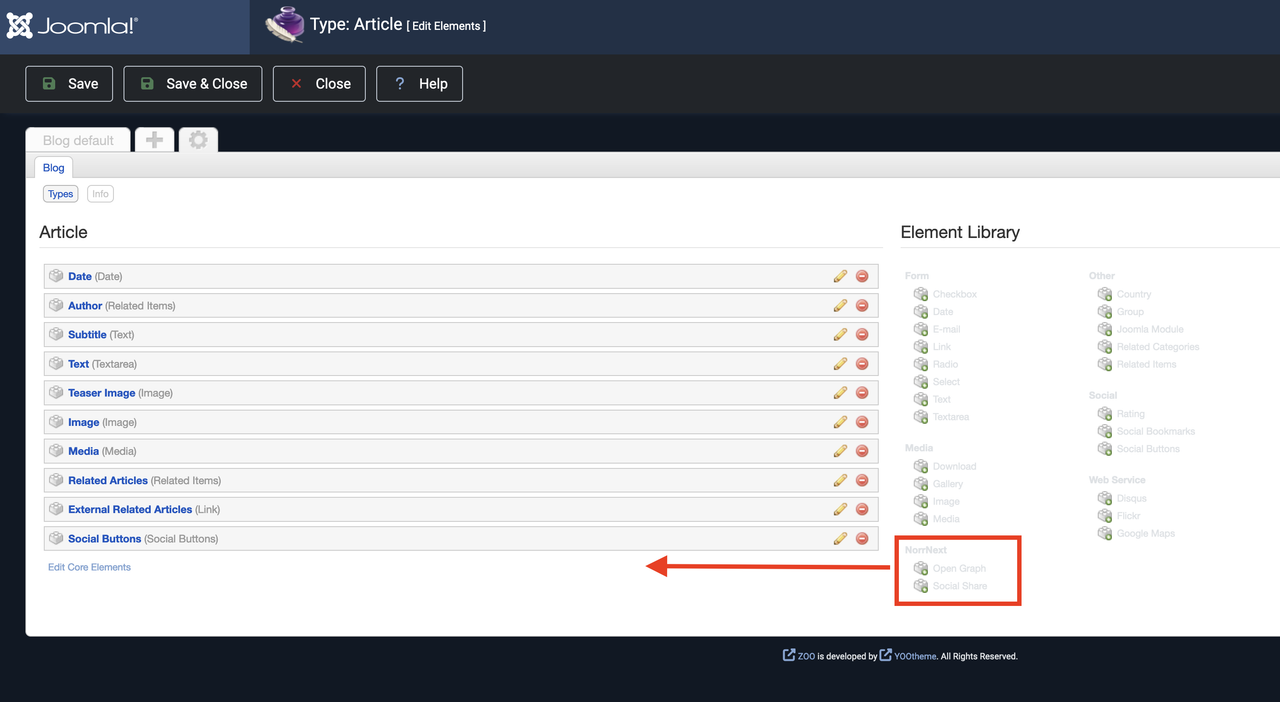The height and width of the screenshot is (702, 1280).
Task: Delete the Author element
Action: (862, 305)
